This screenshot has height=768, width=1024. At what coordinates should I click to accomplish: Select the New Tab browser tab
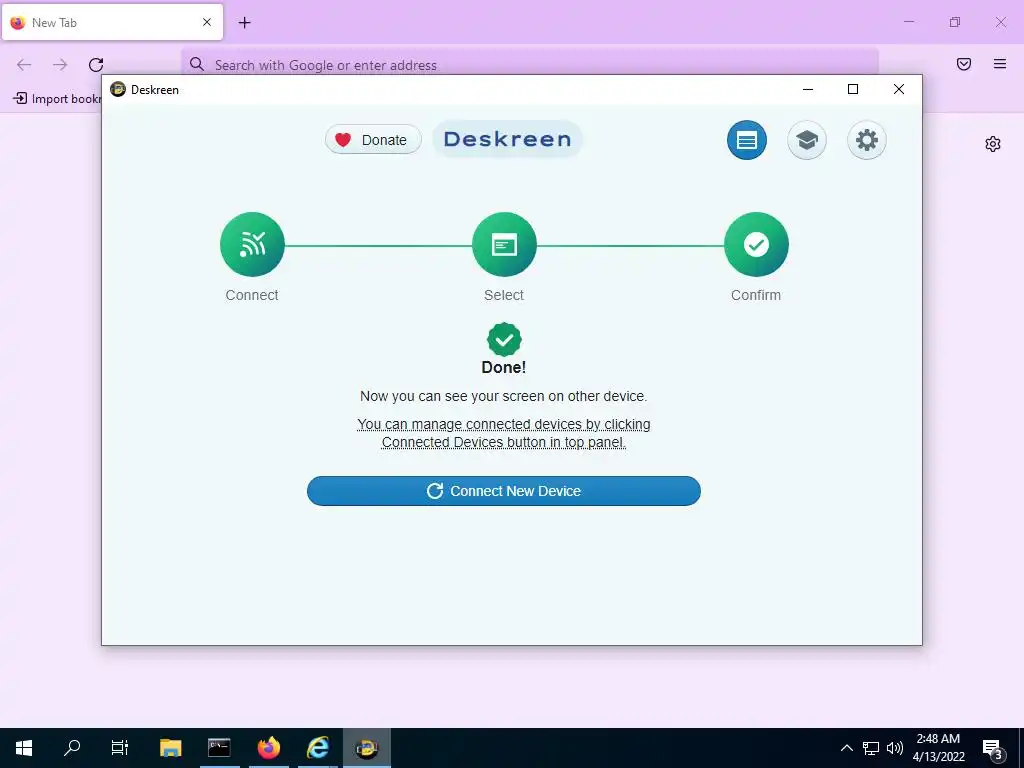[x=112, y=22]
